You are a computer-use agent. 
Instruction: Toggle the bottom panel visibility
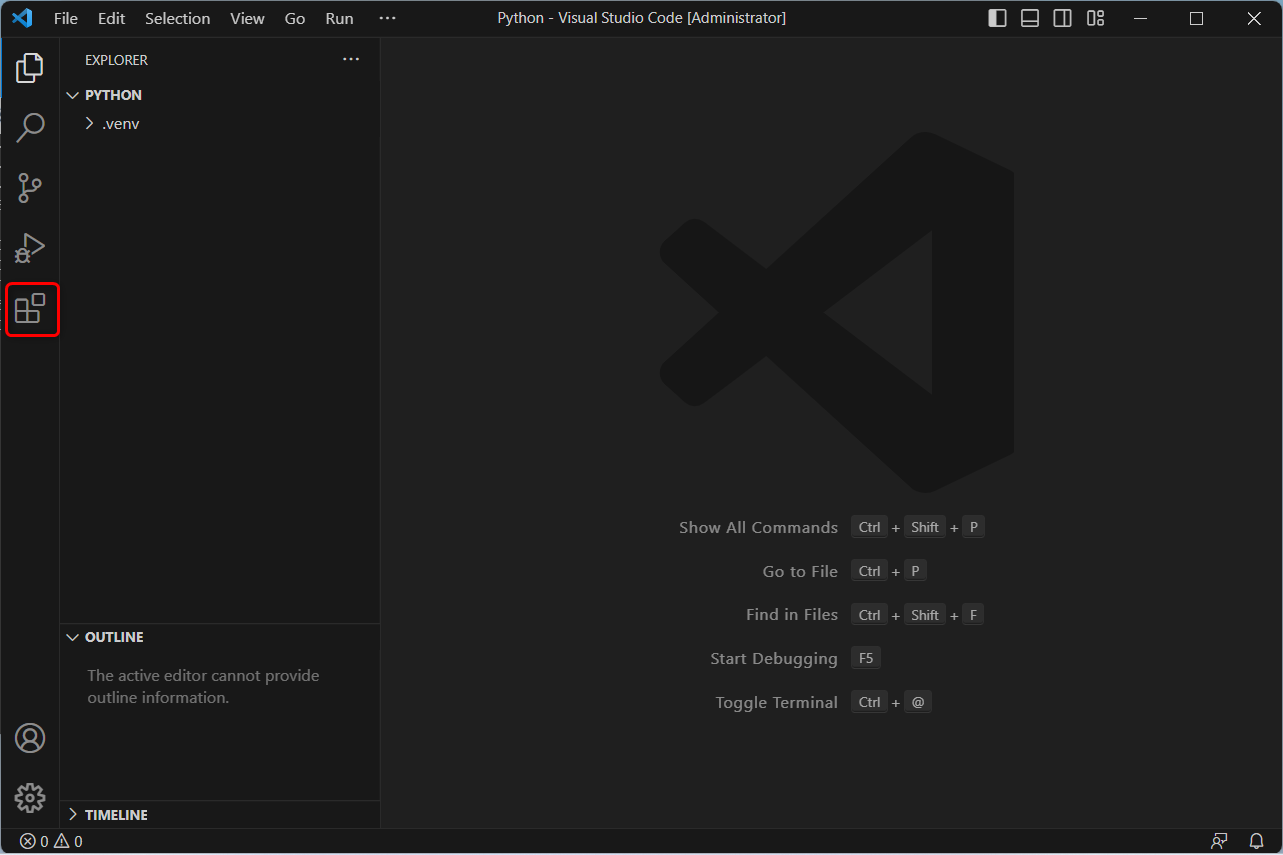click(1029, 18)
